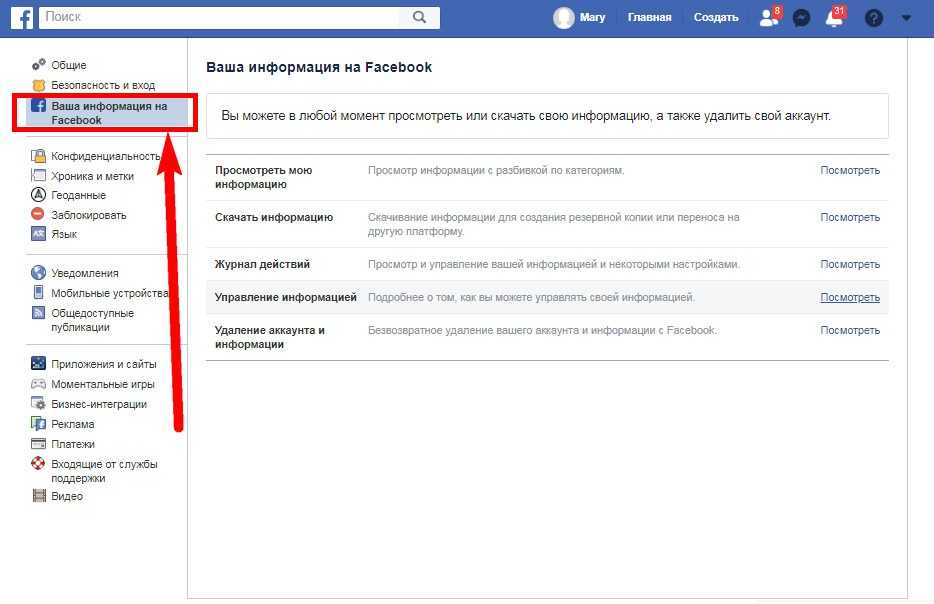The image size is (934, 604).
Task: Click the Платежи card icon
Action: 38,444
